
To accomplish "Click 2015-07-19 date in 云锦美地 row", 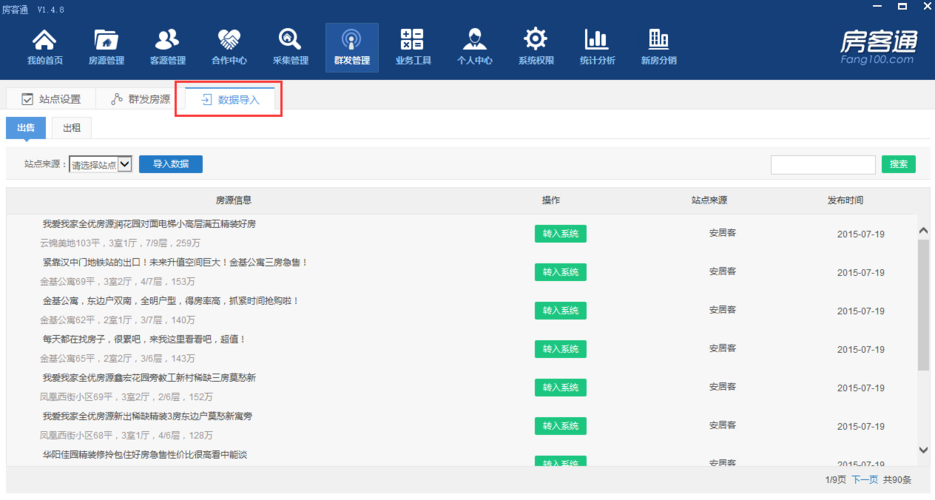I will [860, 234].
